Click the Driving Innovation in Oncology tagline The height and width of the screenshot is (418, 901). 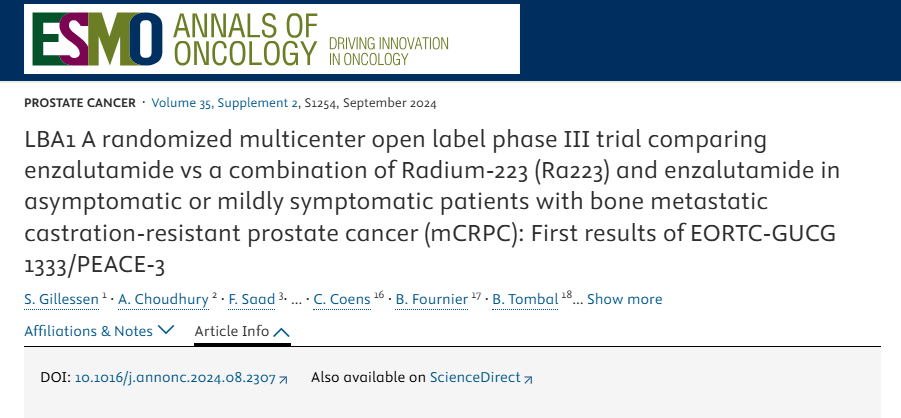click(388, 51)
